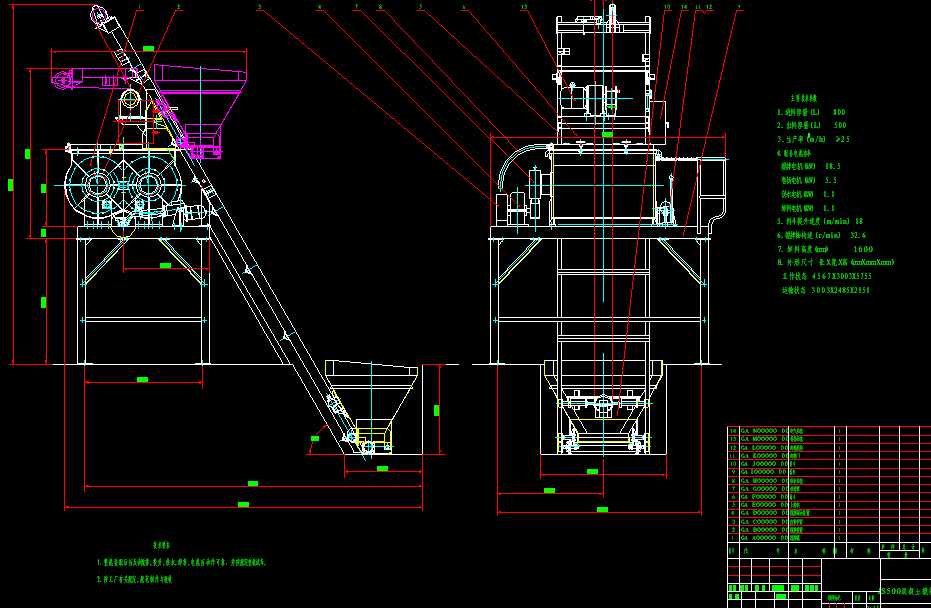This screenshot has height=608, width=931.
Task: Select the 18.5 mixing motor power value
Action: (832, 166)
